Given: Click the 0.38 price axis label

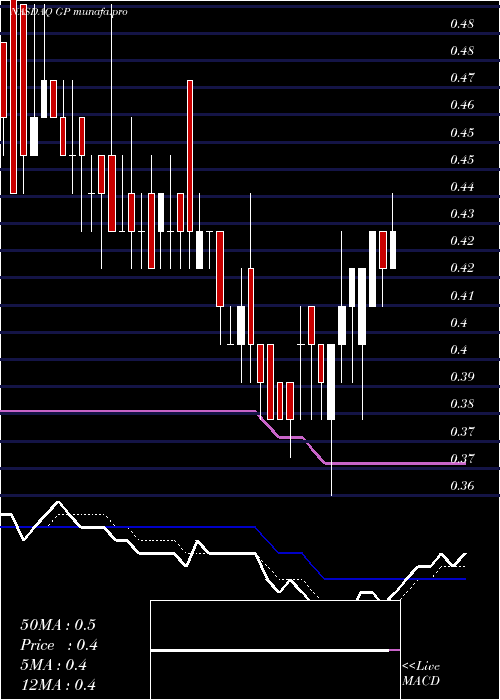Looking at the screenshot, I should pyautogui.click(x=462, y=404).
